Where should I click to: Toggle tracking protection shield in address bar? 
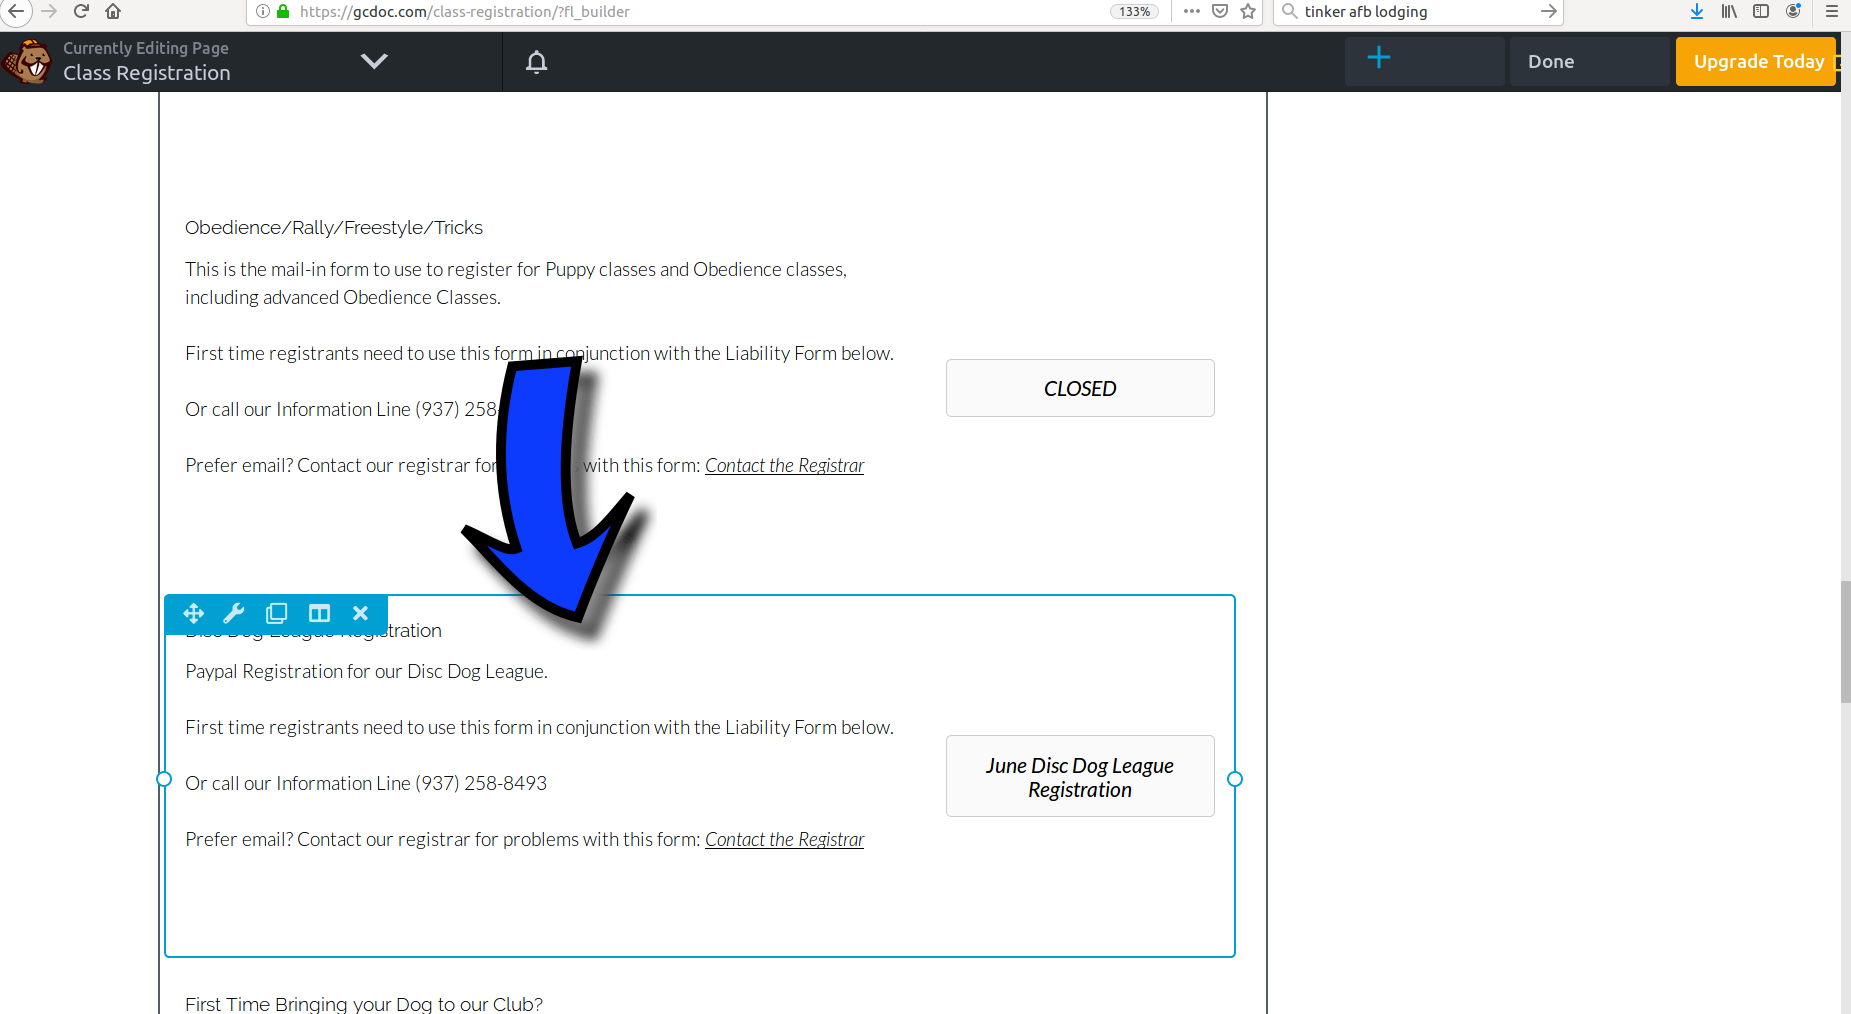pos(1220,11)
